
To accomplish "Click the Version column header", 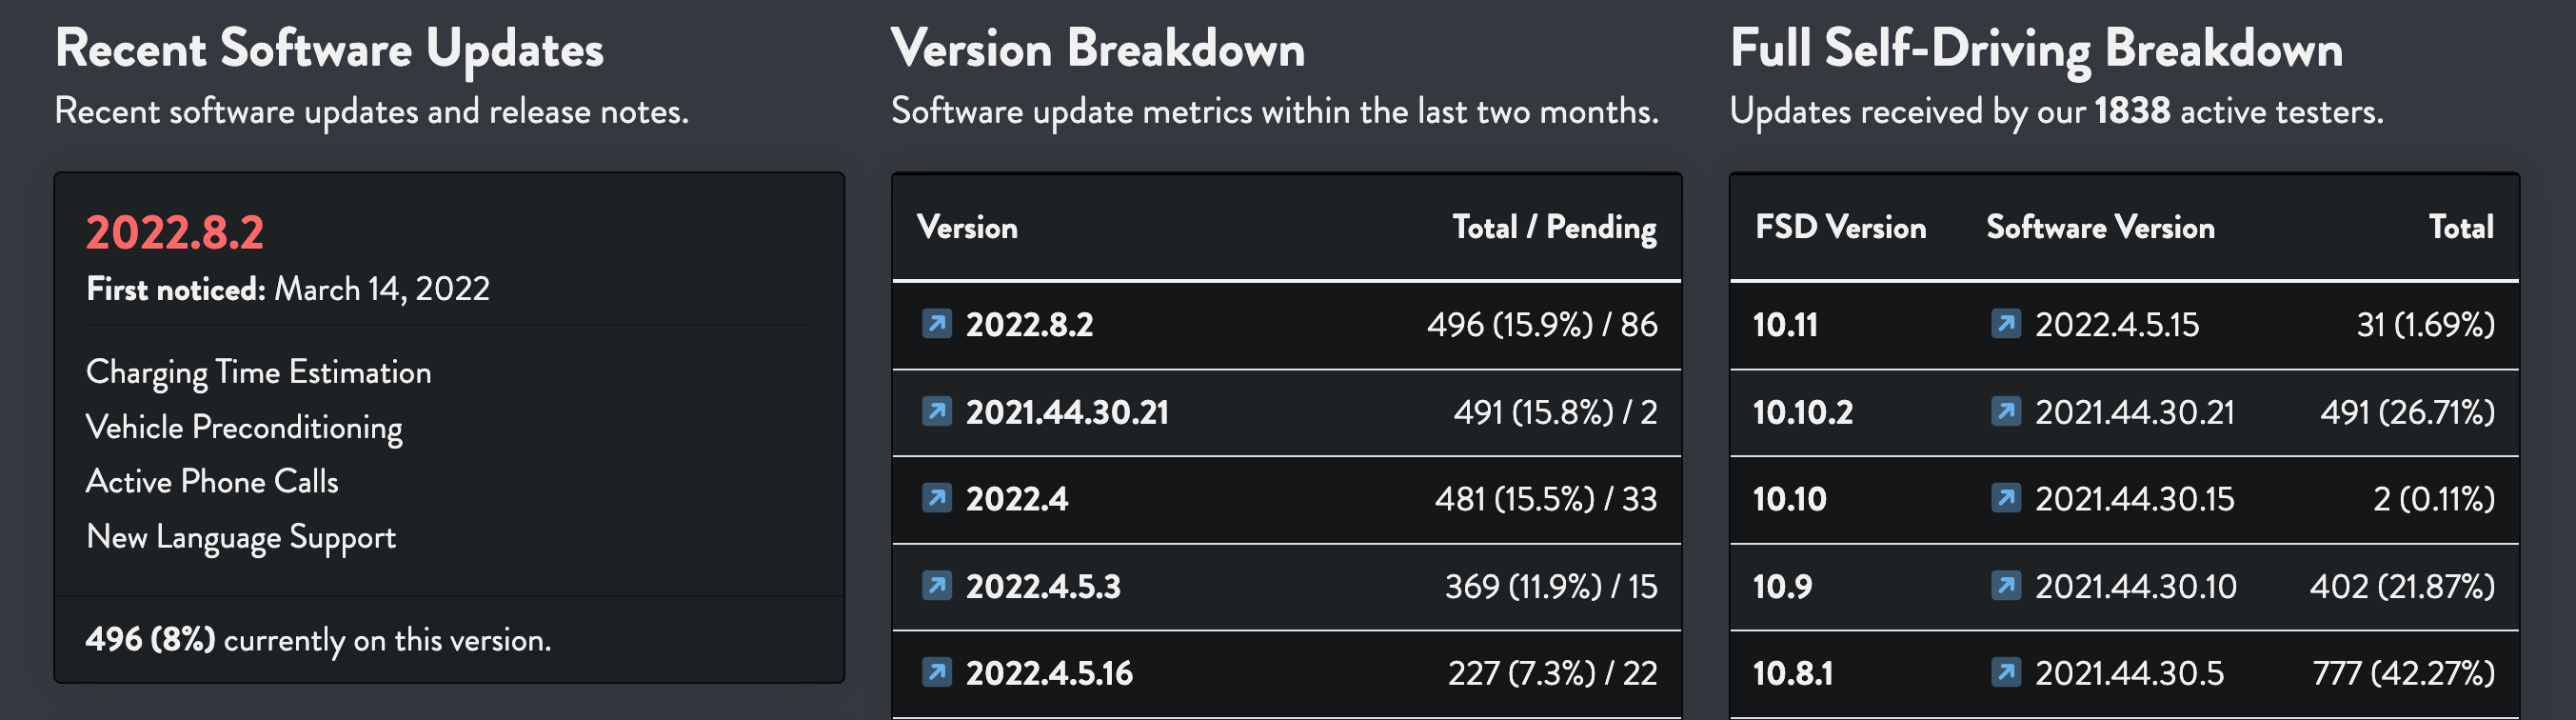I will point(967,227).
